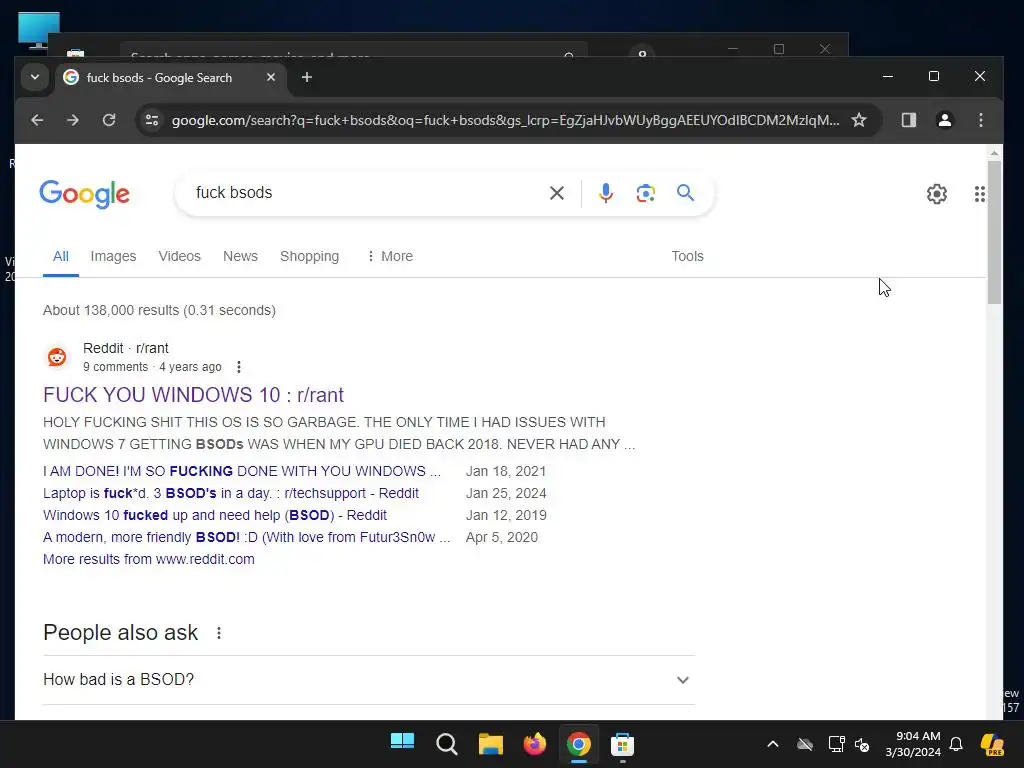The image size is (1024, 768).
Task: Open the notifications bell
Action: point(955,744)
